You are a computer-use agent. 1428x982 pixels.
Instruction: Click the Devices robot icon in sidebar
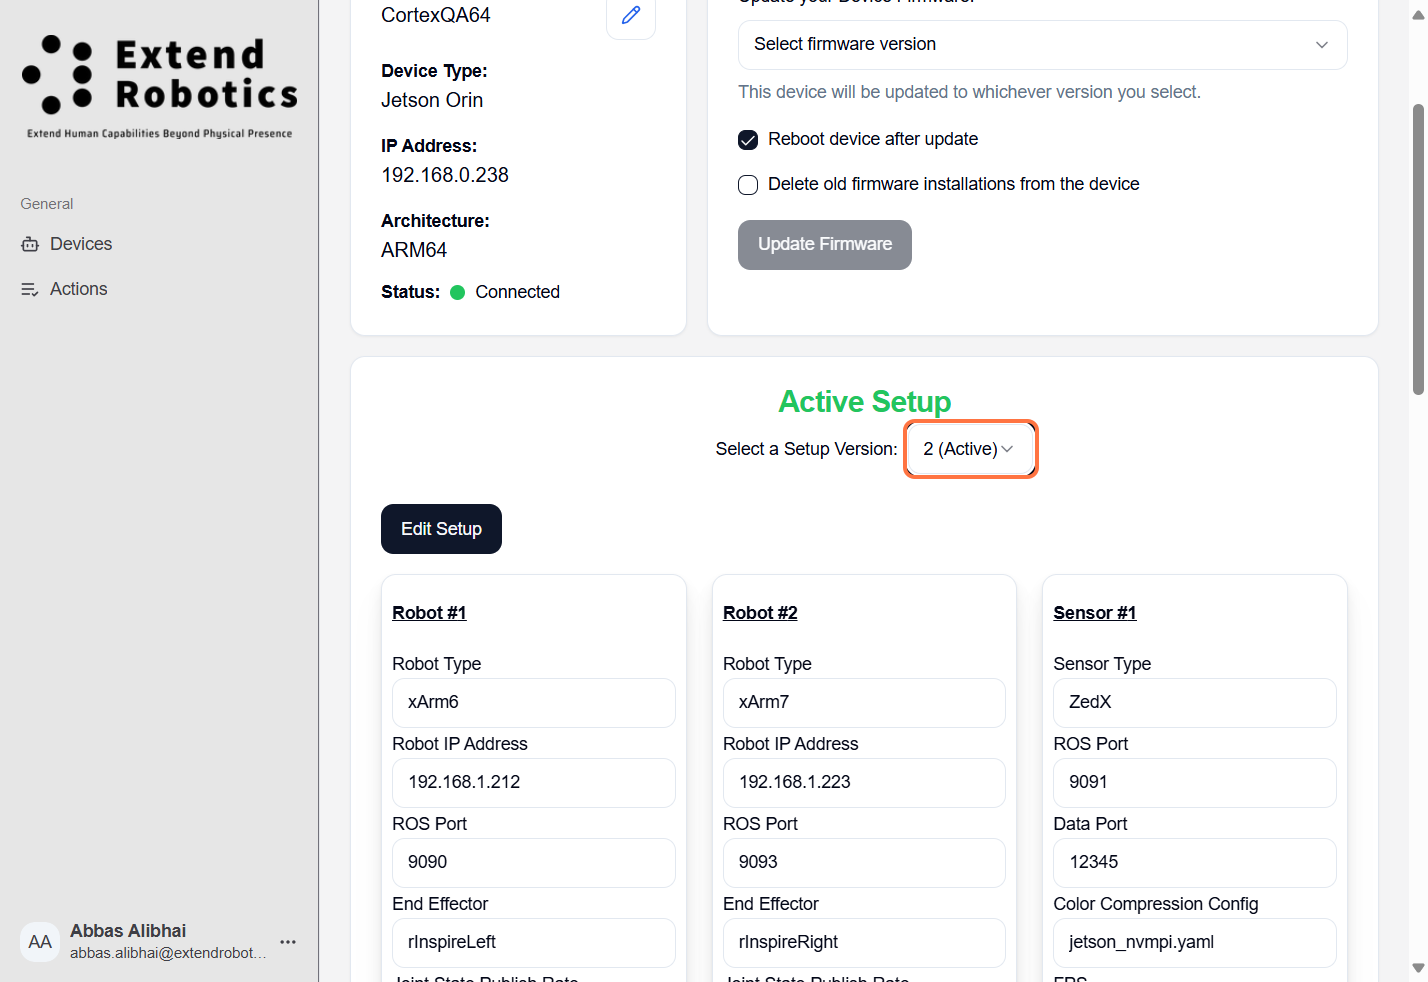pyautogui.click(x=30, y=244)
